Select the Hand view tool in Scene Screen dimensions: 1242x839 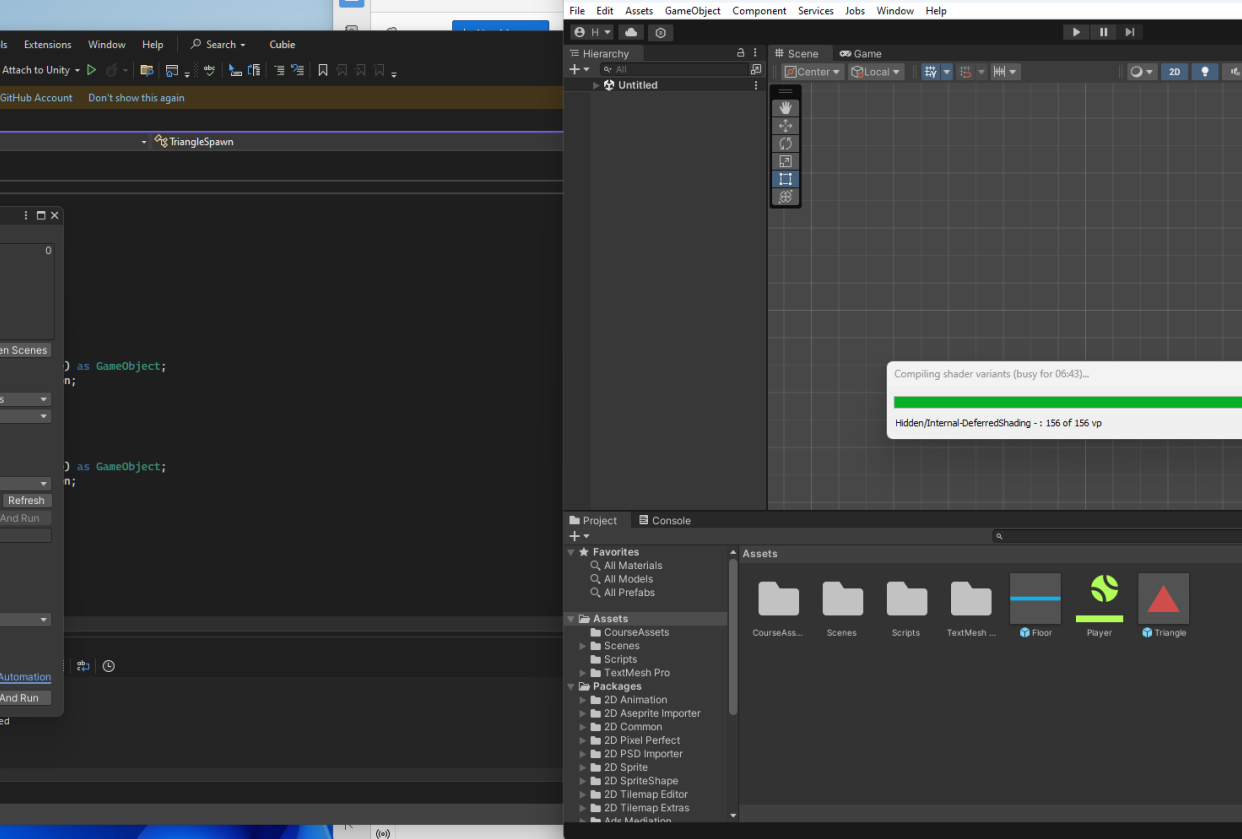point(785,108)
